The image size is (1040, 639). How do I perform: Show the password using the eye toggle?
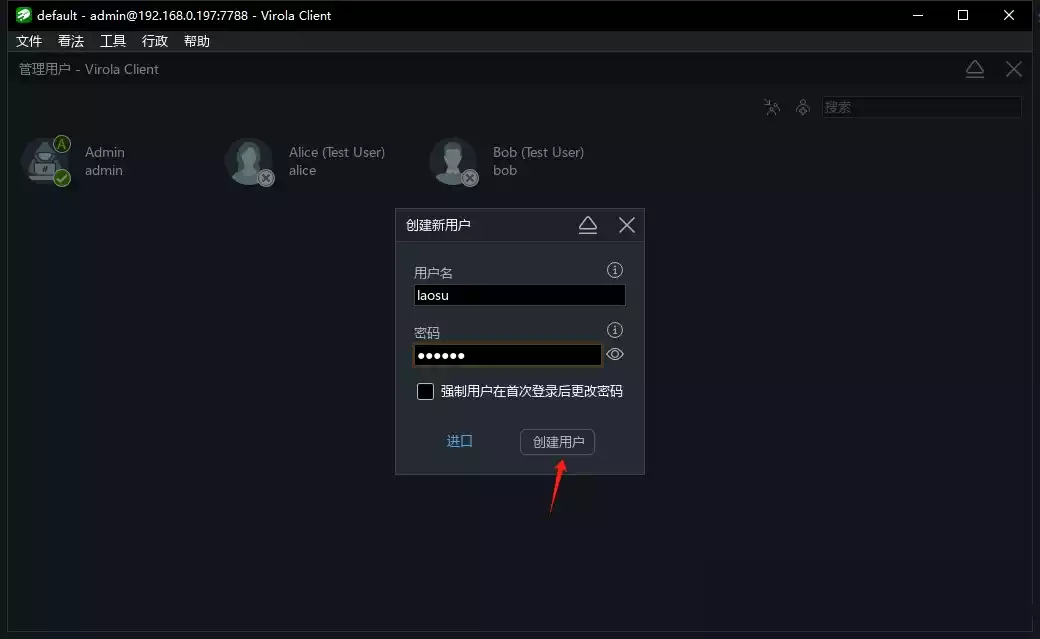(614, 354)
